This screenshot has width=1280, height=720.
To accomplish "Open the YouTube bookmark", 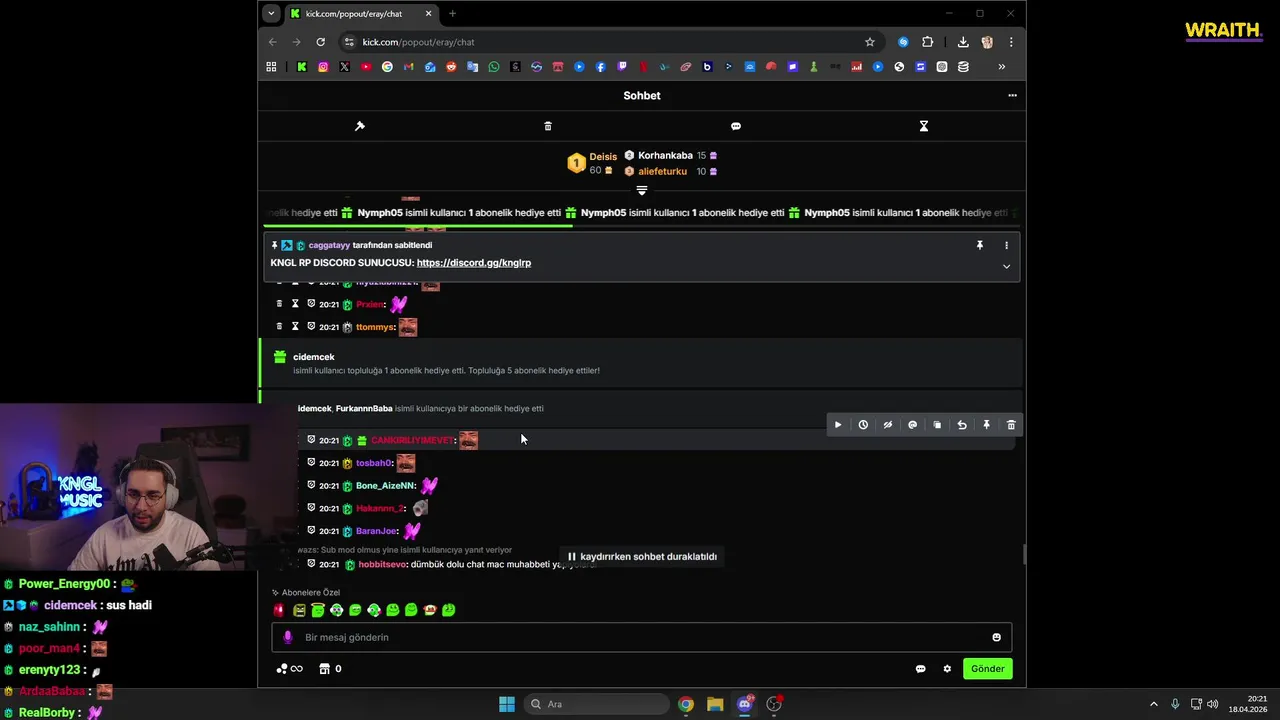I will 366,67.
